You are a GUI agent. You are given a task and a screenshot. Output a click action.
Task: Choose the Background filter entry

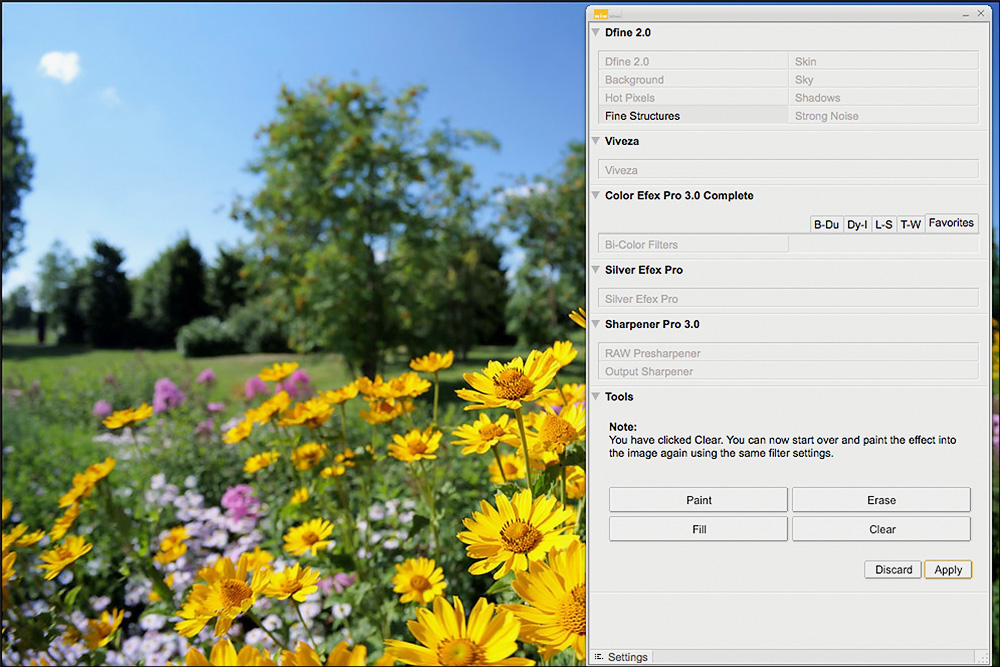pos(693,80)
